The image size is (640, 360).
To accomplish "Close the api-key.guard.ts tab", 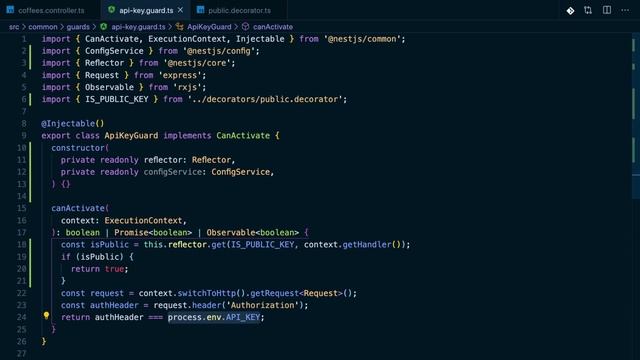I will click(180, 10).
